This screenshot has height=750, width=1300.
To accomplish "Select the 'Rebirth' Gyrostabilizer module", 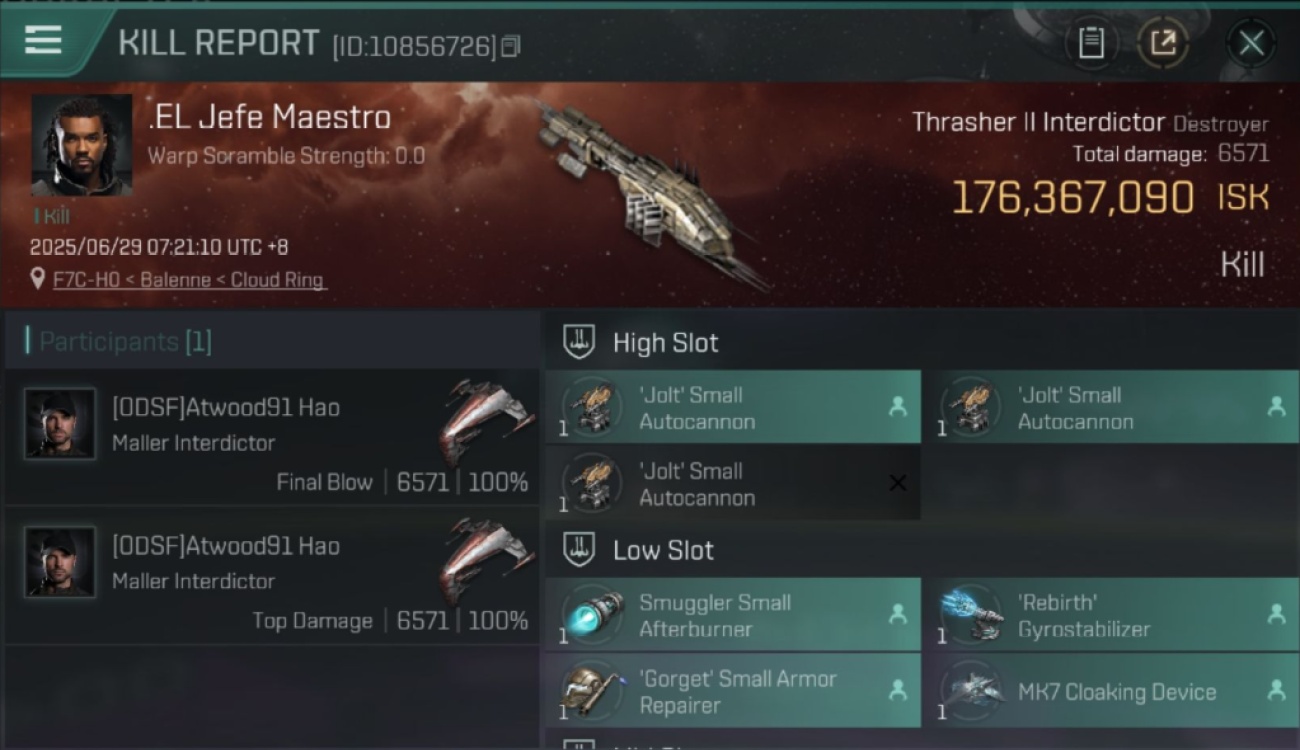I will coord(1111,615).
